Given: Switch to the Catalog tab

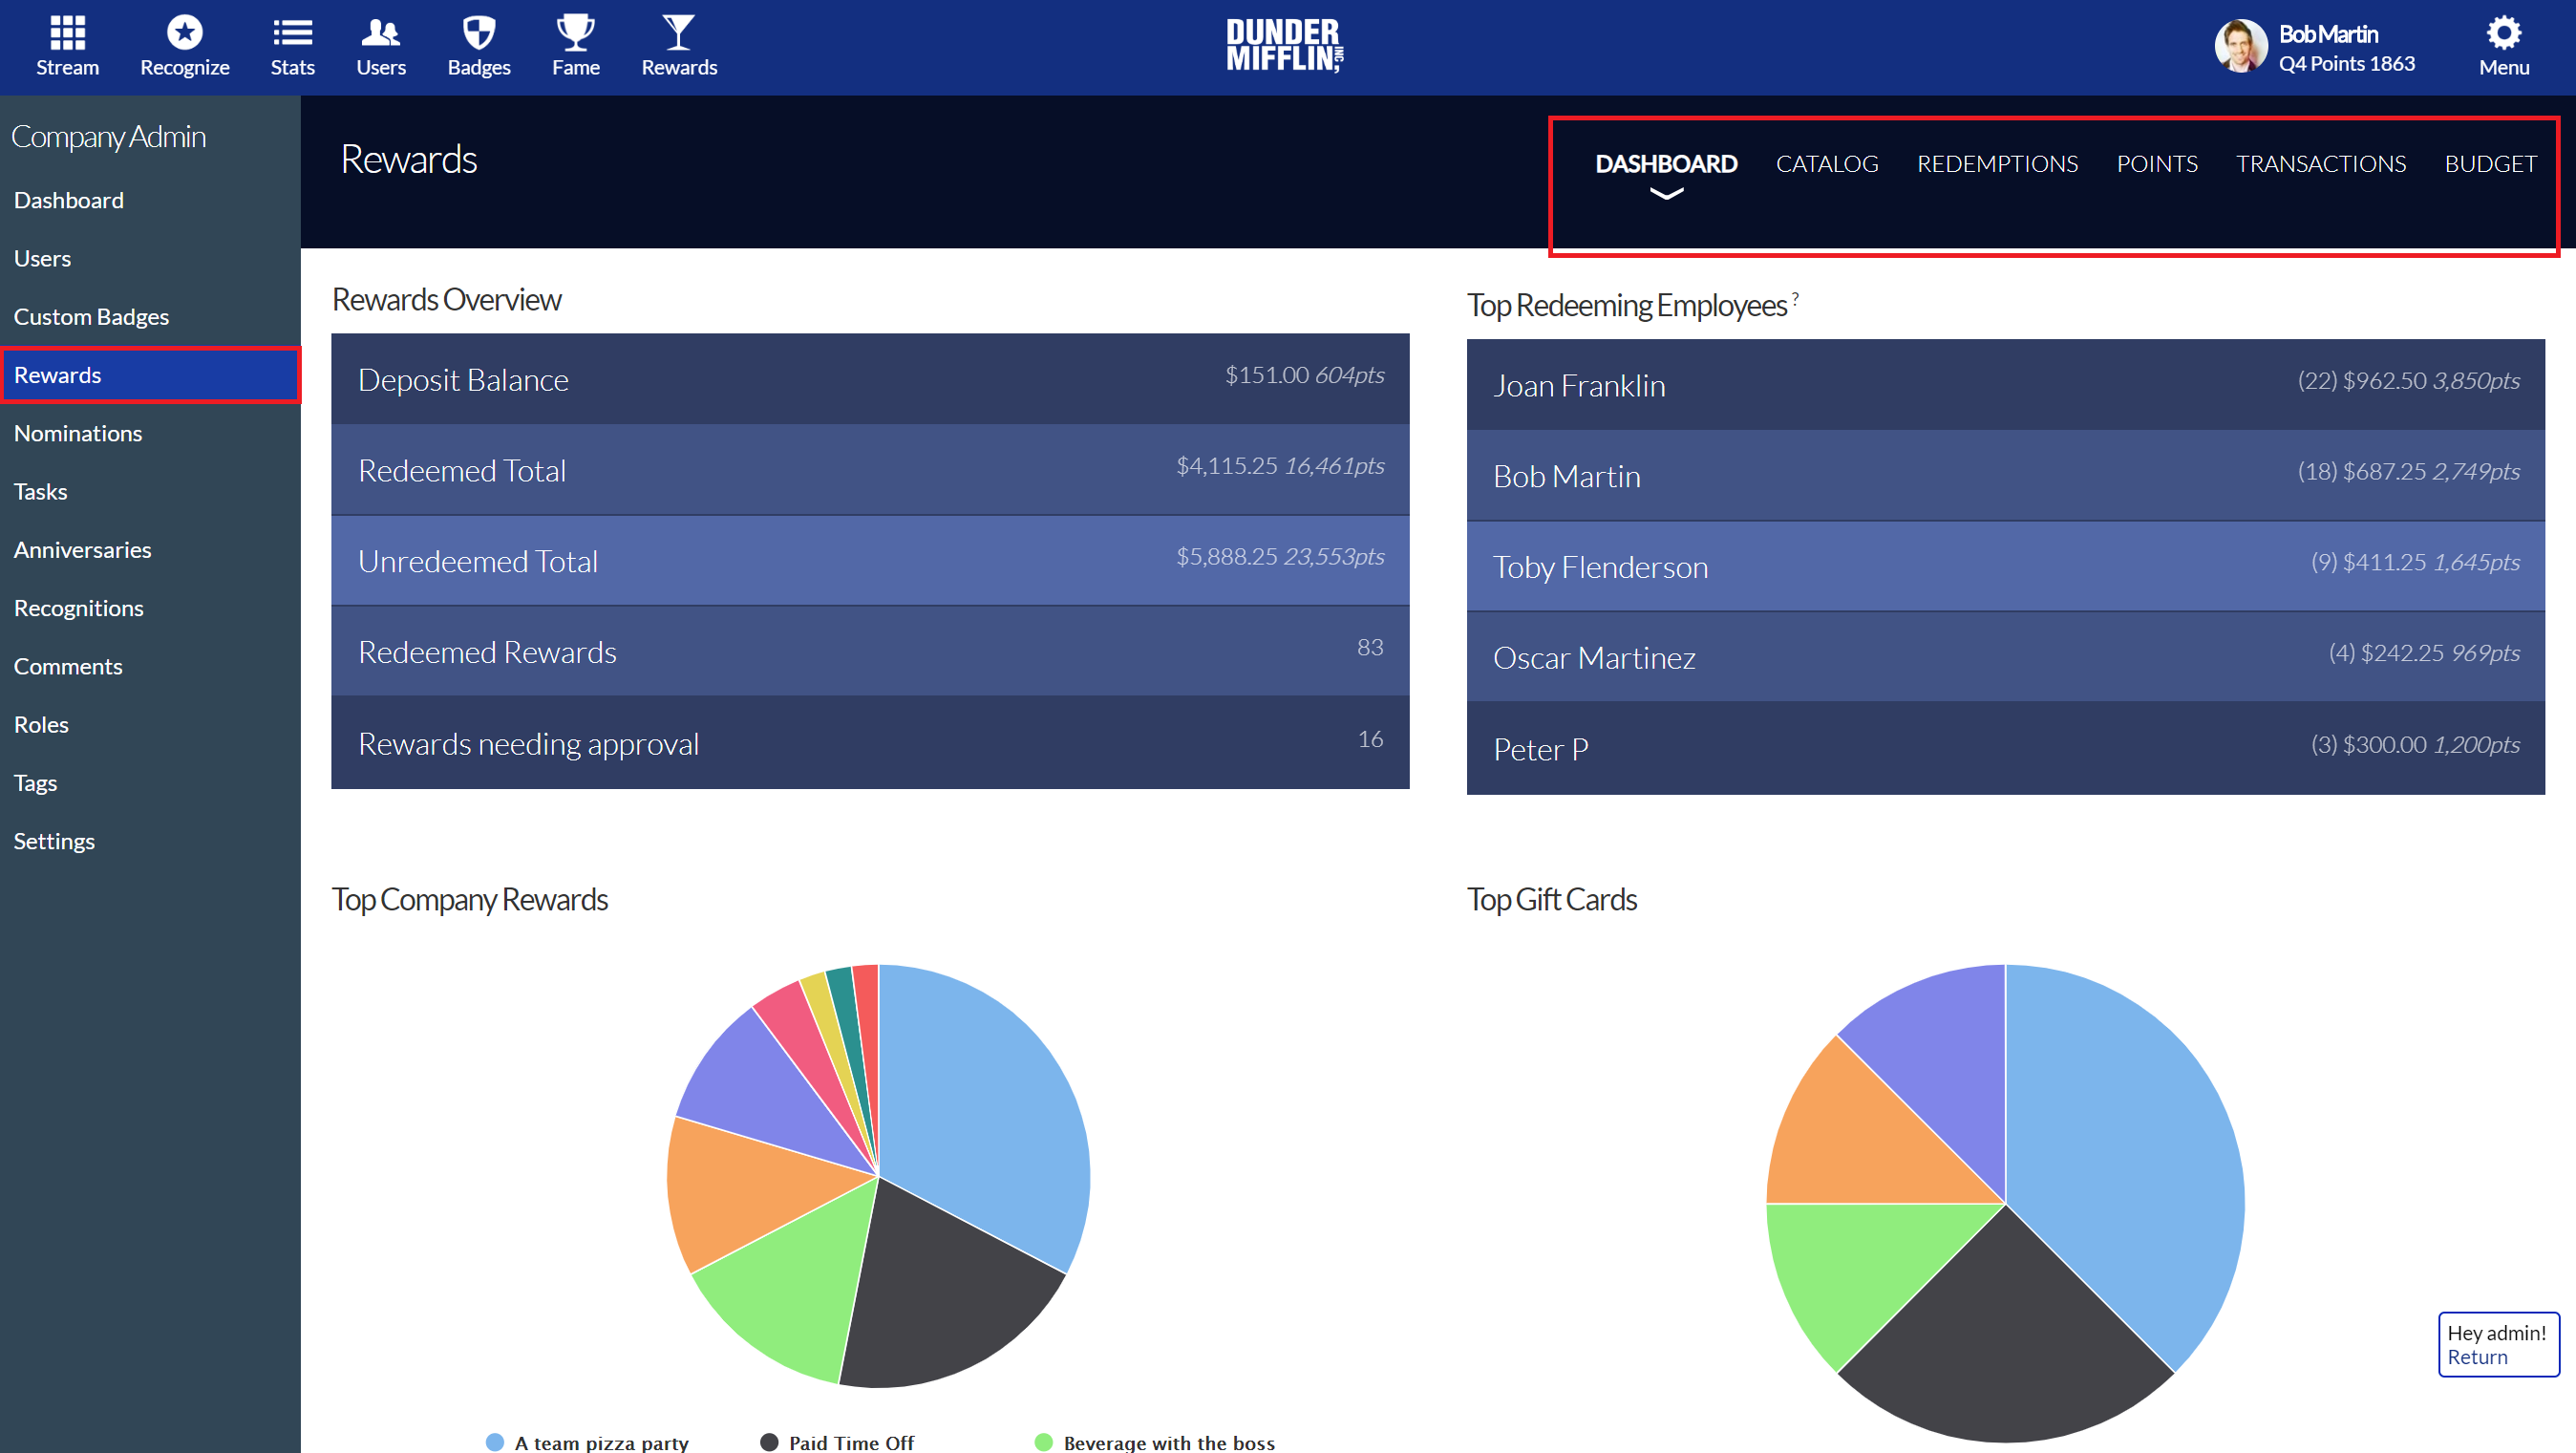Looking at the screenshot, I should click(1826, 163).
